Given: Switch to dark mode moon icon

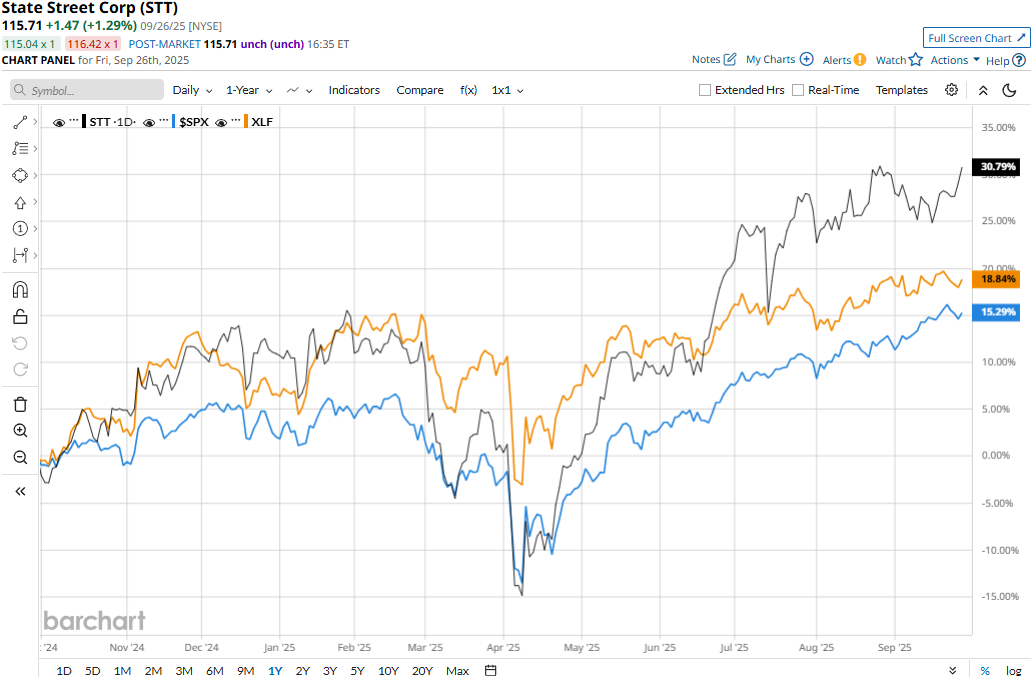Looking at the screenshot, I should (x=1009, y=90).
